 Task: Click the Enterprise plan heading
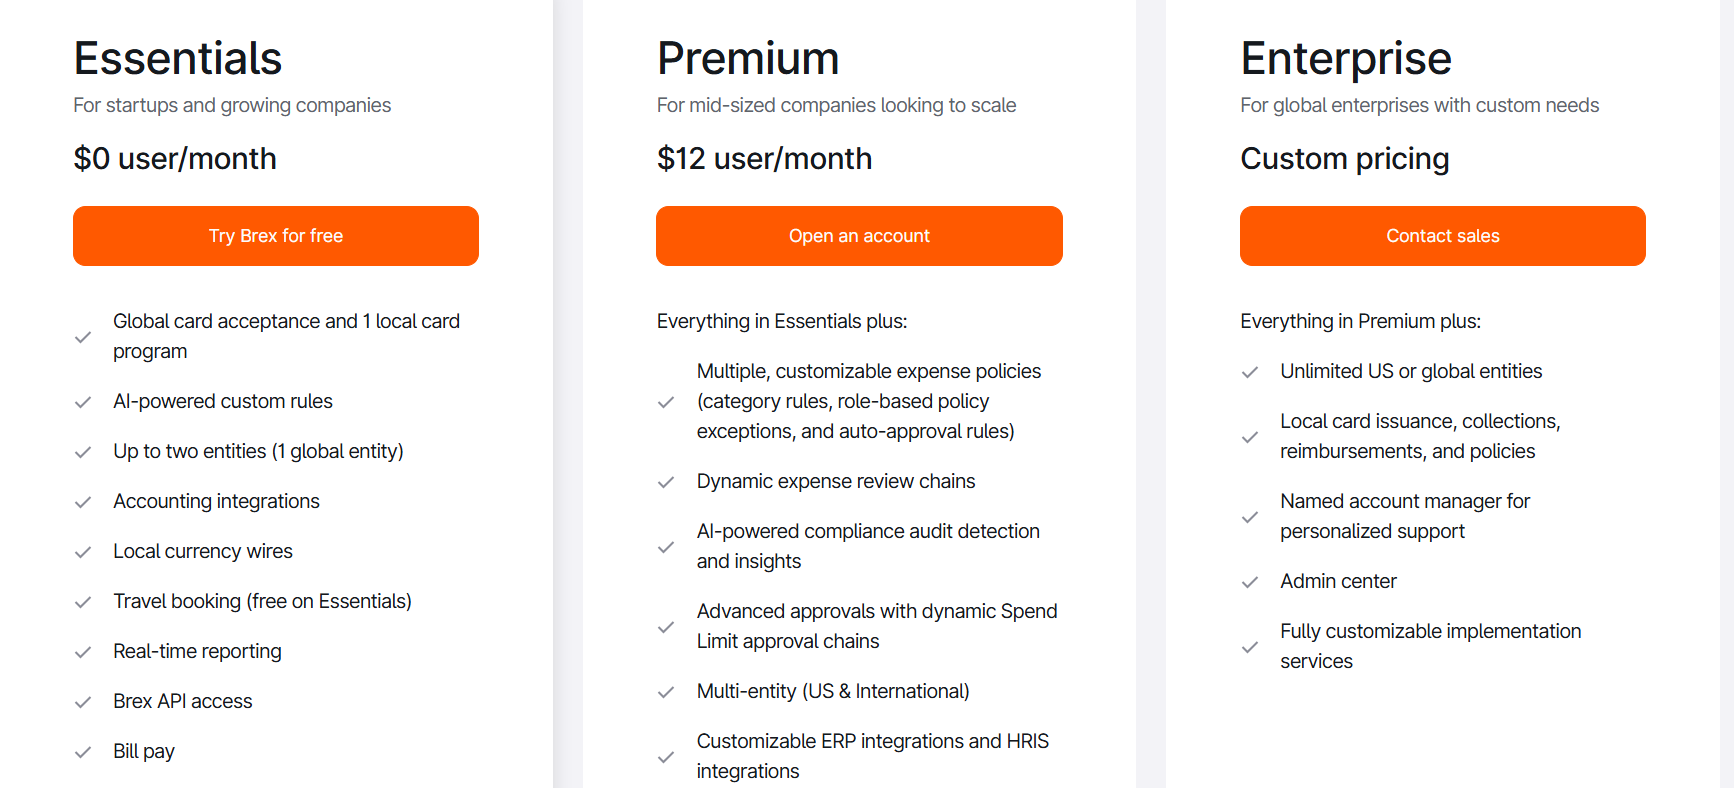pyautogui.click(x=1346, y=58)
